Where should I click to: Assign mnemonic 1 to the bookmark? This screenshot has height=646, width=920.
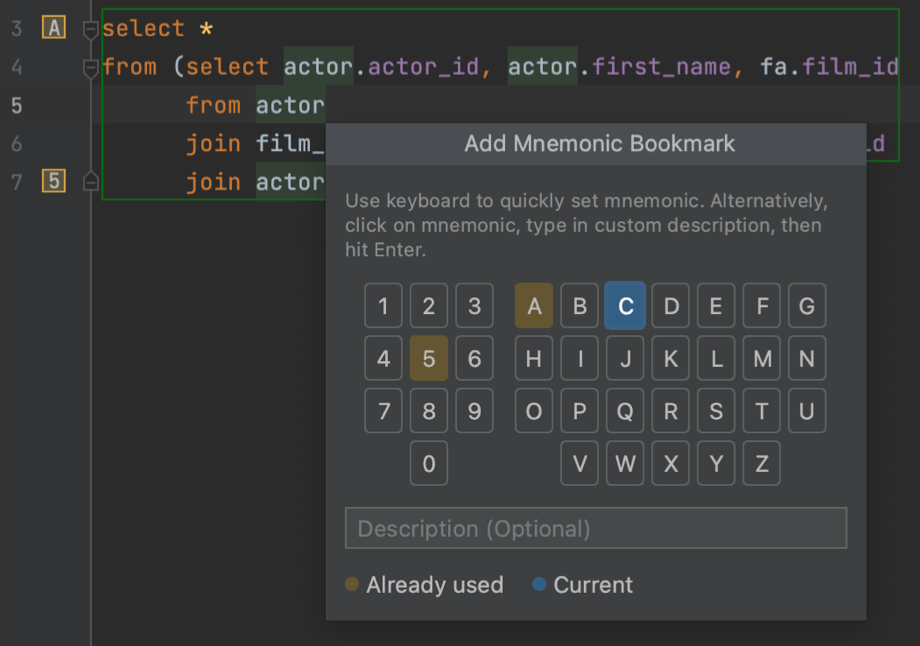pos(383,306)
